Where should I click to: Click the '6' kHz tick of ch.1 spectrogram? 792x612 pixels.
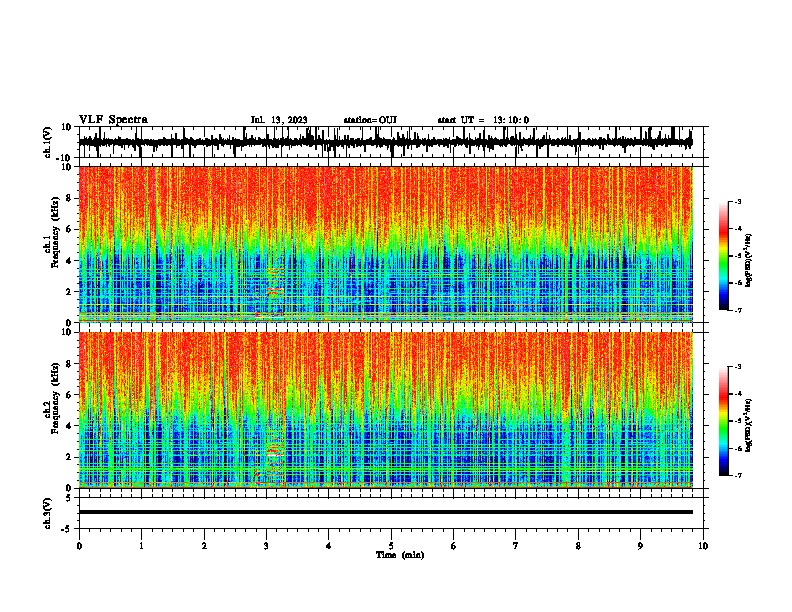69,229
